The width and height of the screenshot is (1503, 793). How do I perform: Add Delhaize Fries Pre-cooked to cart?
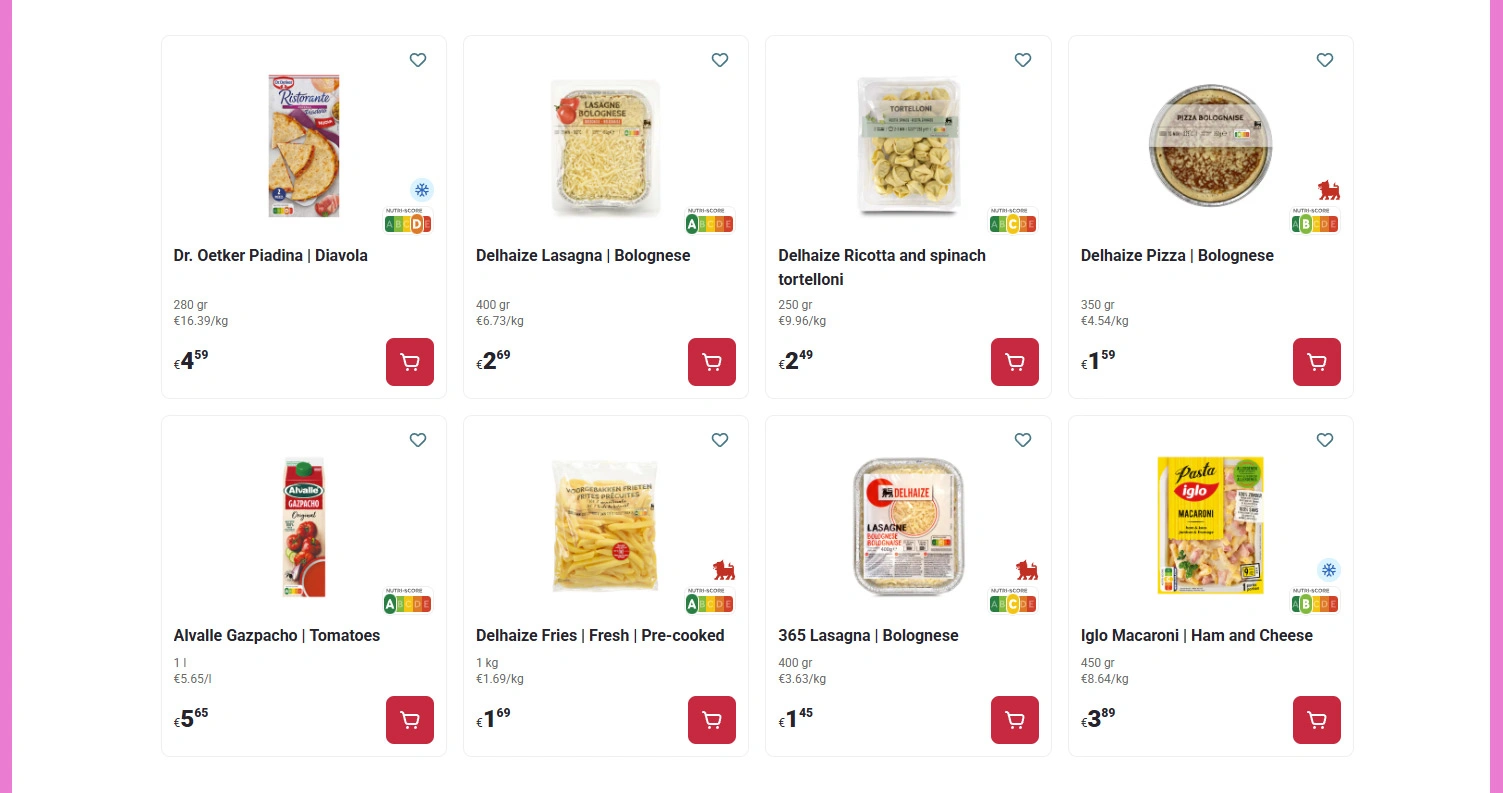712,720
